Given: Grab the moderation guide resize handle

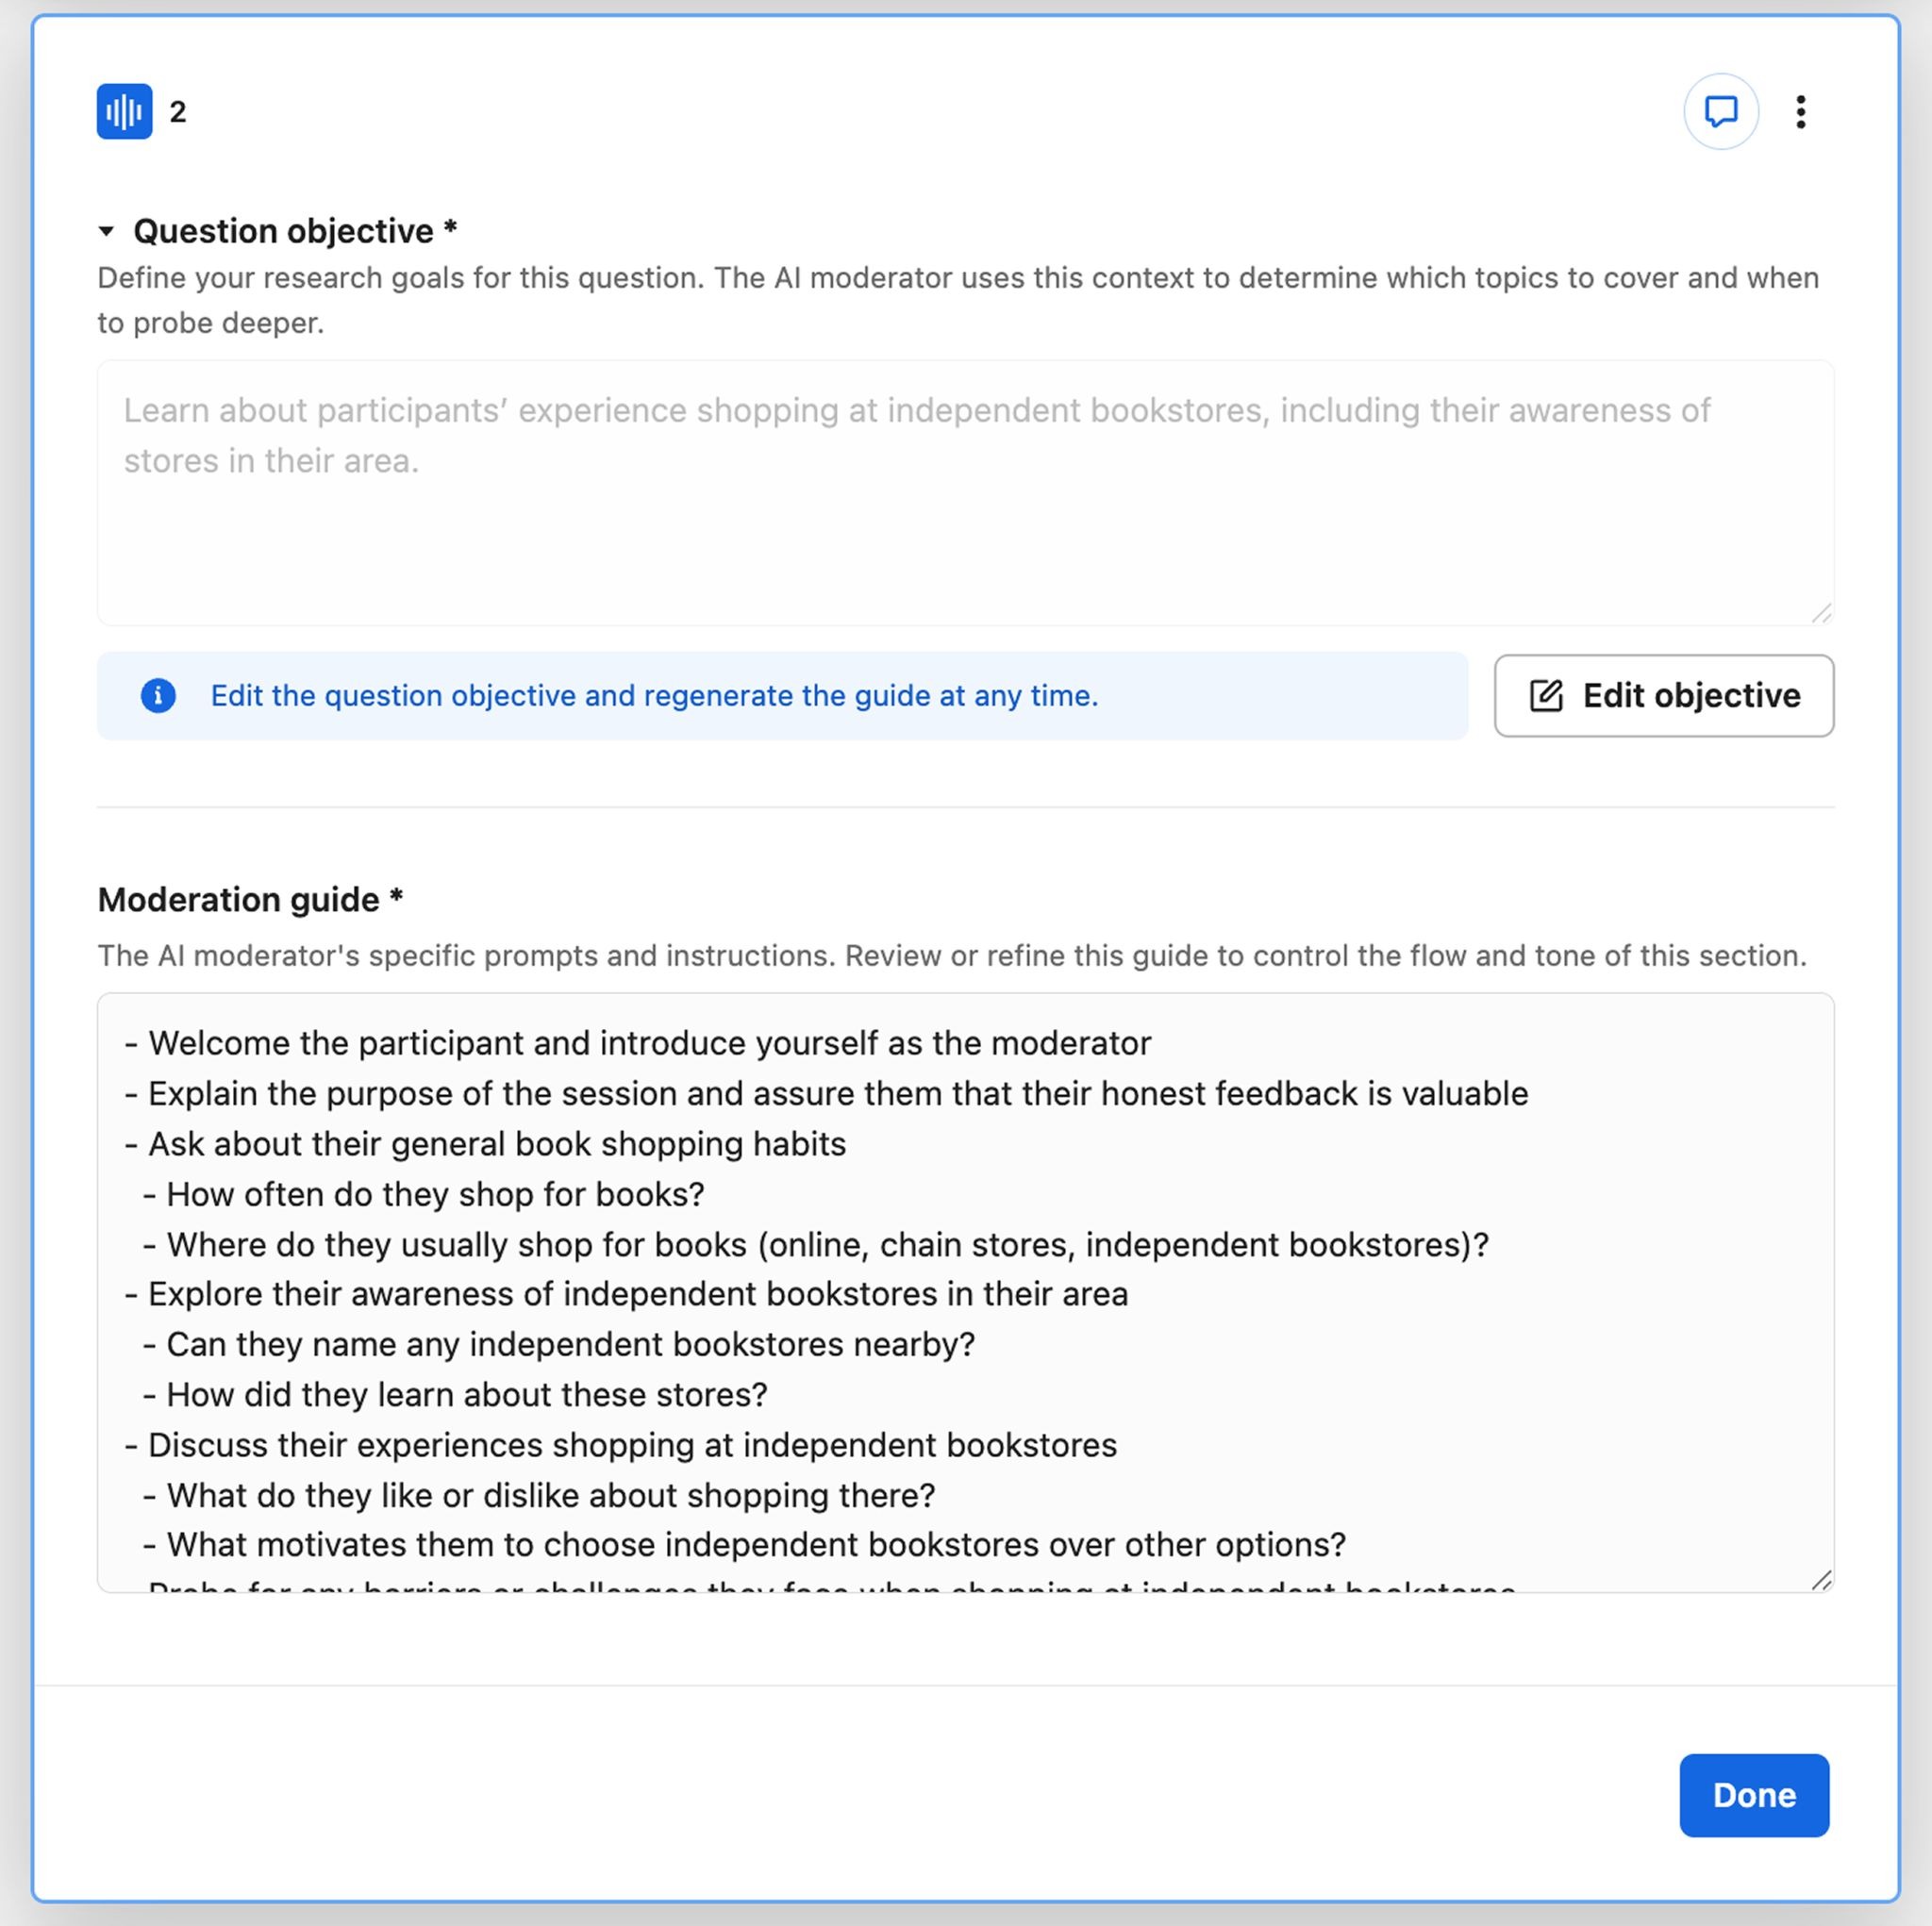Looking at the screenshot, I should click(1821, 1580).
